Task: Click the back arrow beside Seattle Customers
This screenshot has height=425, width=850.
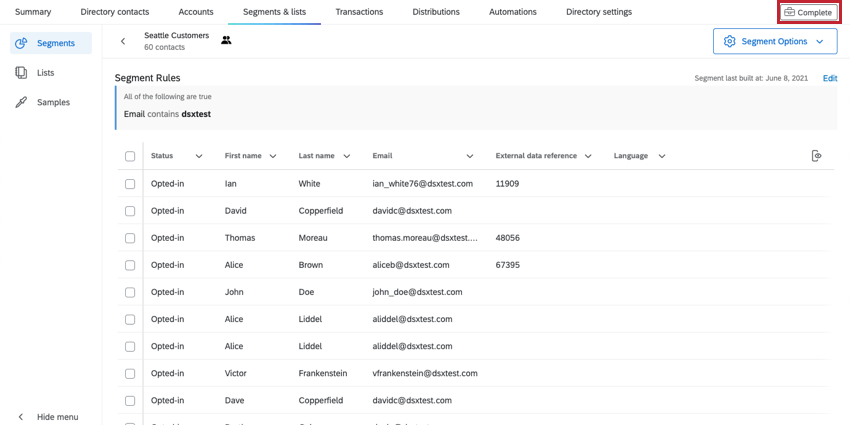Action: pos(123,41)
